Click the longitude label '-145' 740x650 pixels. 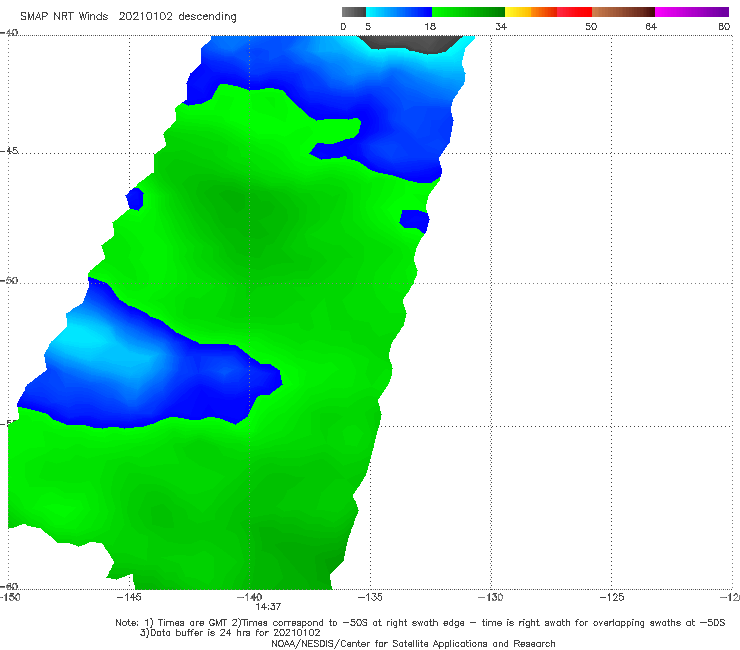(129, 597)
